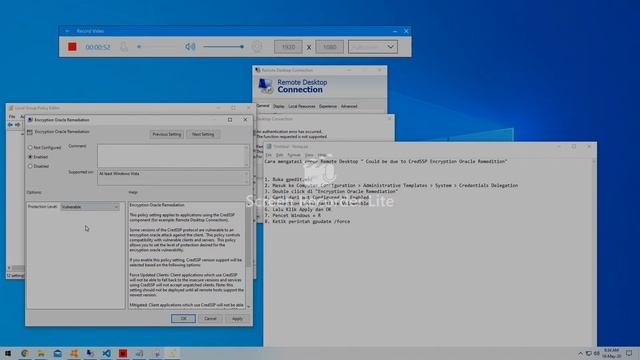Click Apply in Encryption Oracle Remediation dialog
Viewport: 640px width, 360px height.
[x=237, y=318]
